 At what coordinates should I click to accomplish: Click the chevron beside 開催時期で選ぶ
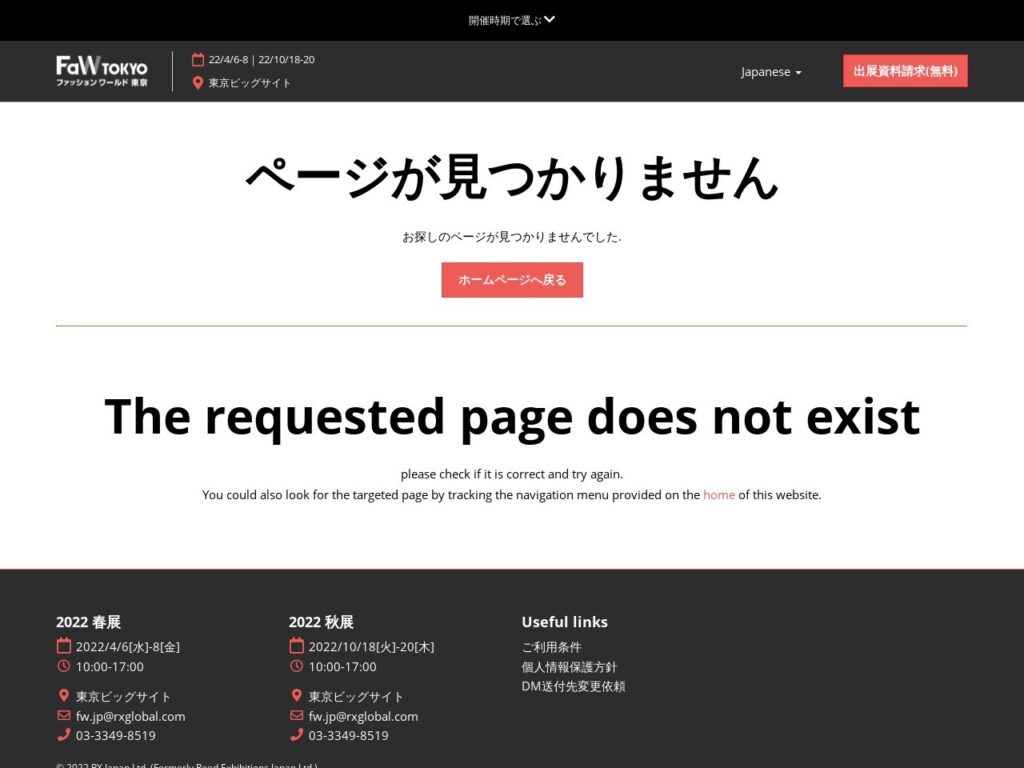coord(550,19)
